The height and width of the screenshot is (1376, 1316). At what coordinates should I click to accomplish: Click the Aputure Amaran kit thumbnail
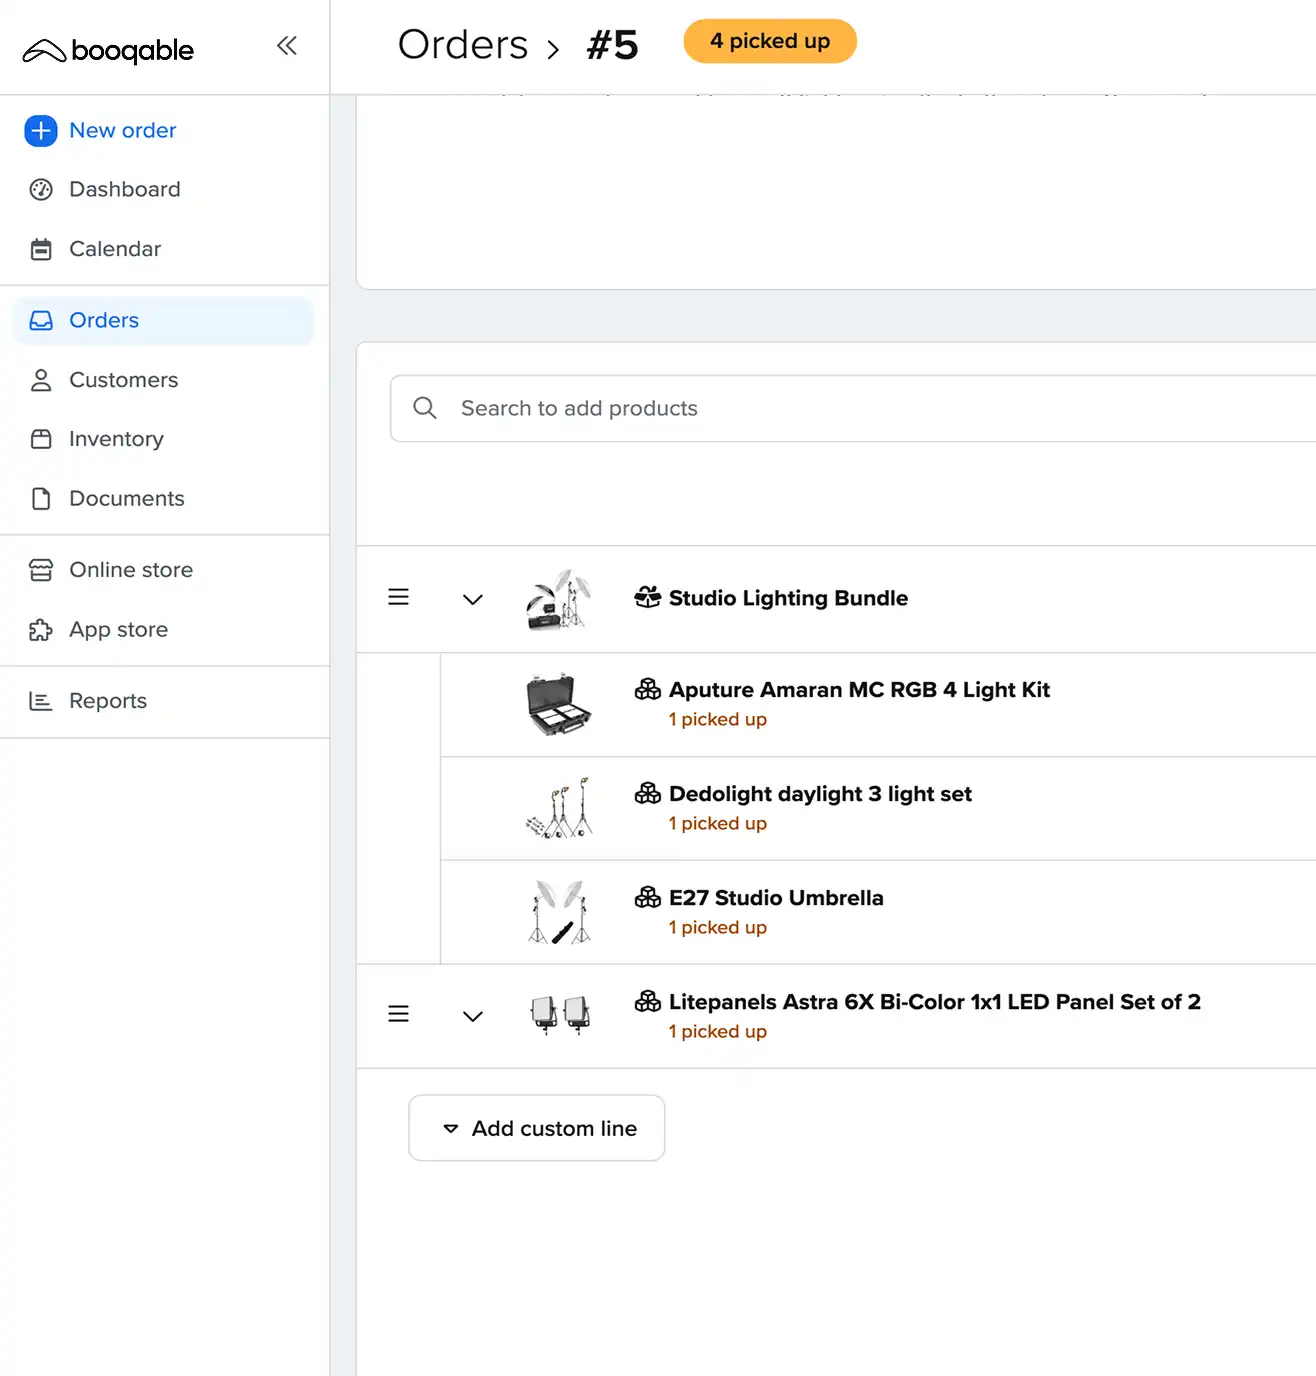[559, 705]
